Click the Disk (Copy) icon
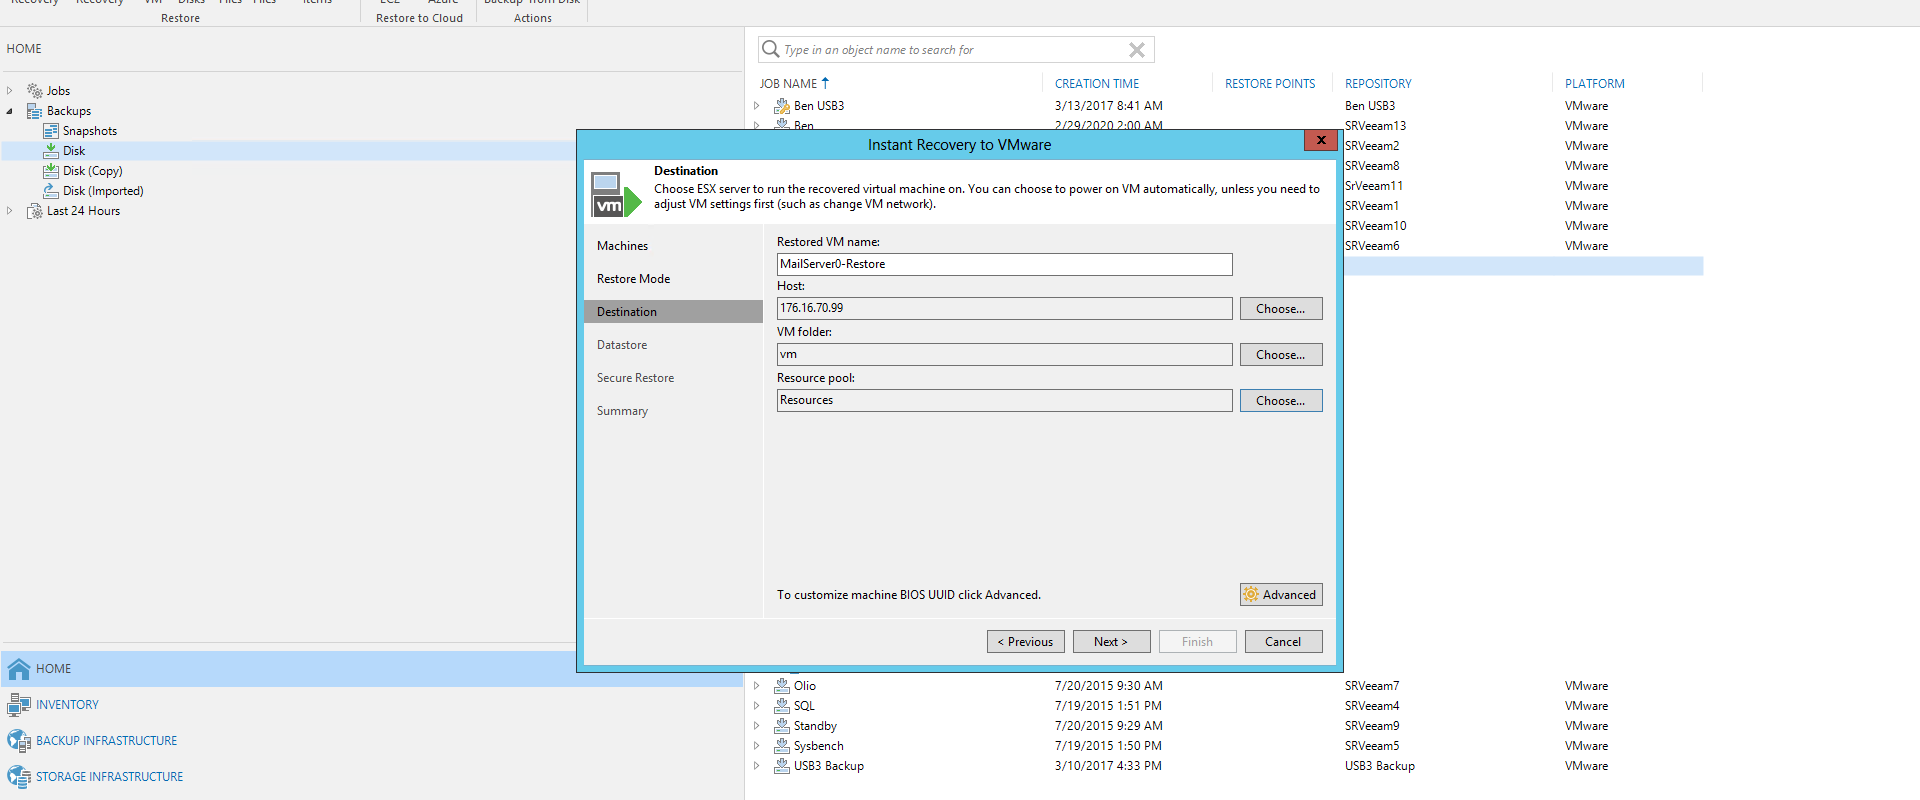Image resolution: width=1920 pixels, height=800 pixels. 51,171
